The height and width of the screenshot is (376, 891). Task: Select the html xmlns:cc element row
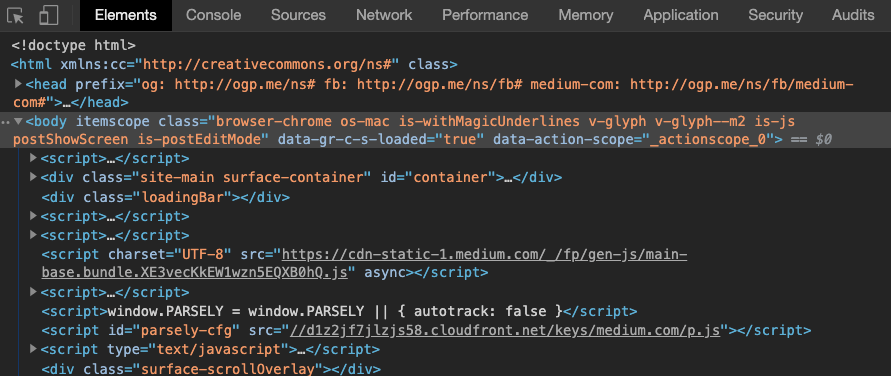(234, 64)
